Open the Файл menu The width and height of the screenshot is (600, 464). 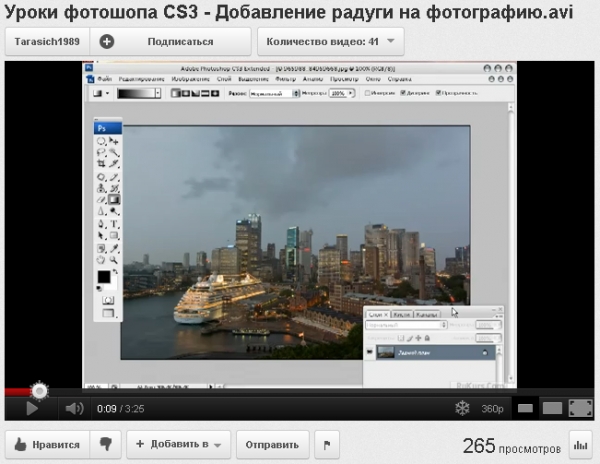point(104,79)
